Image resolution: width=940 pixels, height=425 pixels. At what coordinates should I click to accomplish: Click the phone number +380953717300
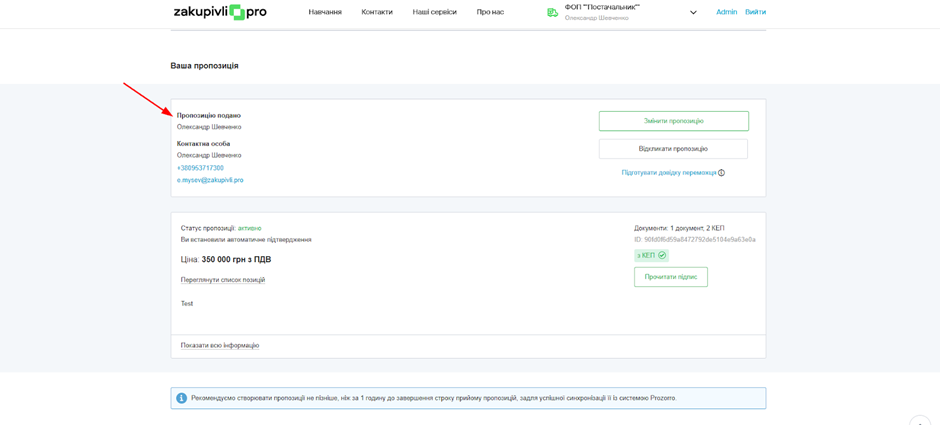tap(200, 168)
